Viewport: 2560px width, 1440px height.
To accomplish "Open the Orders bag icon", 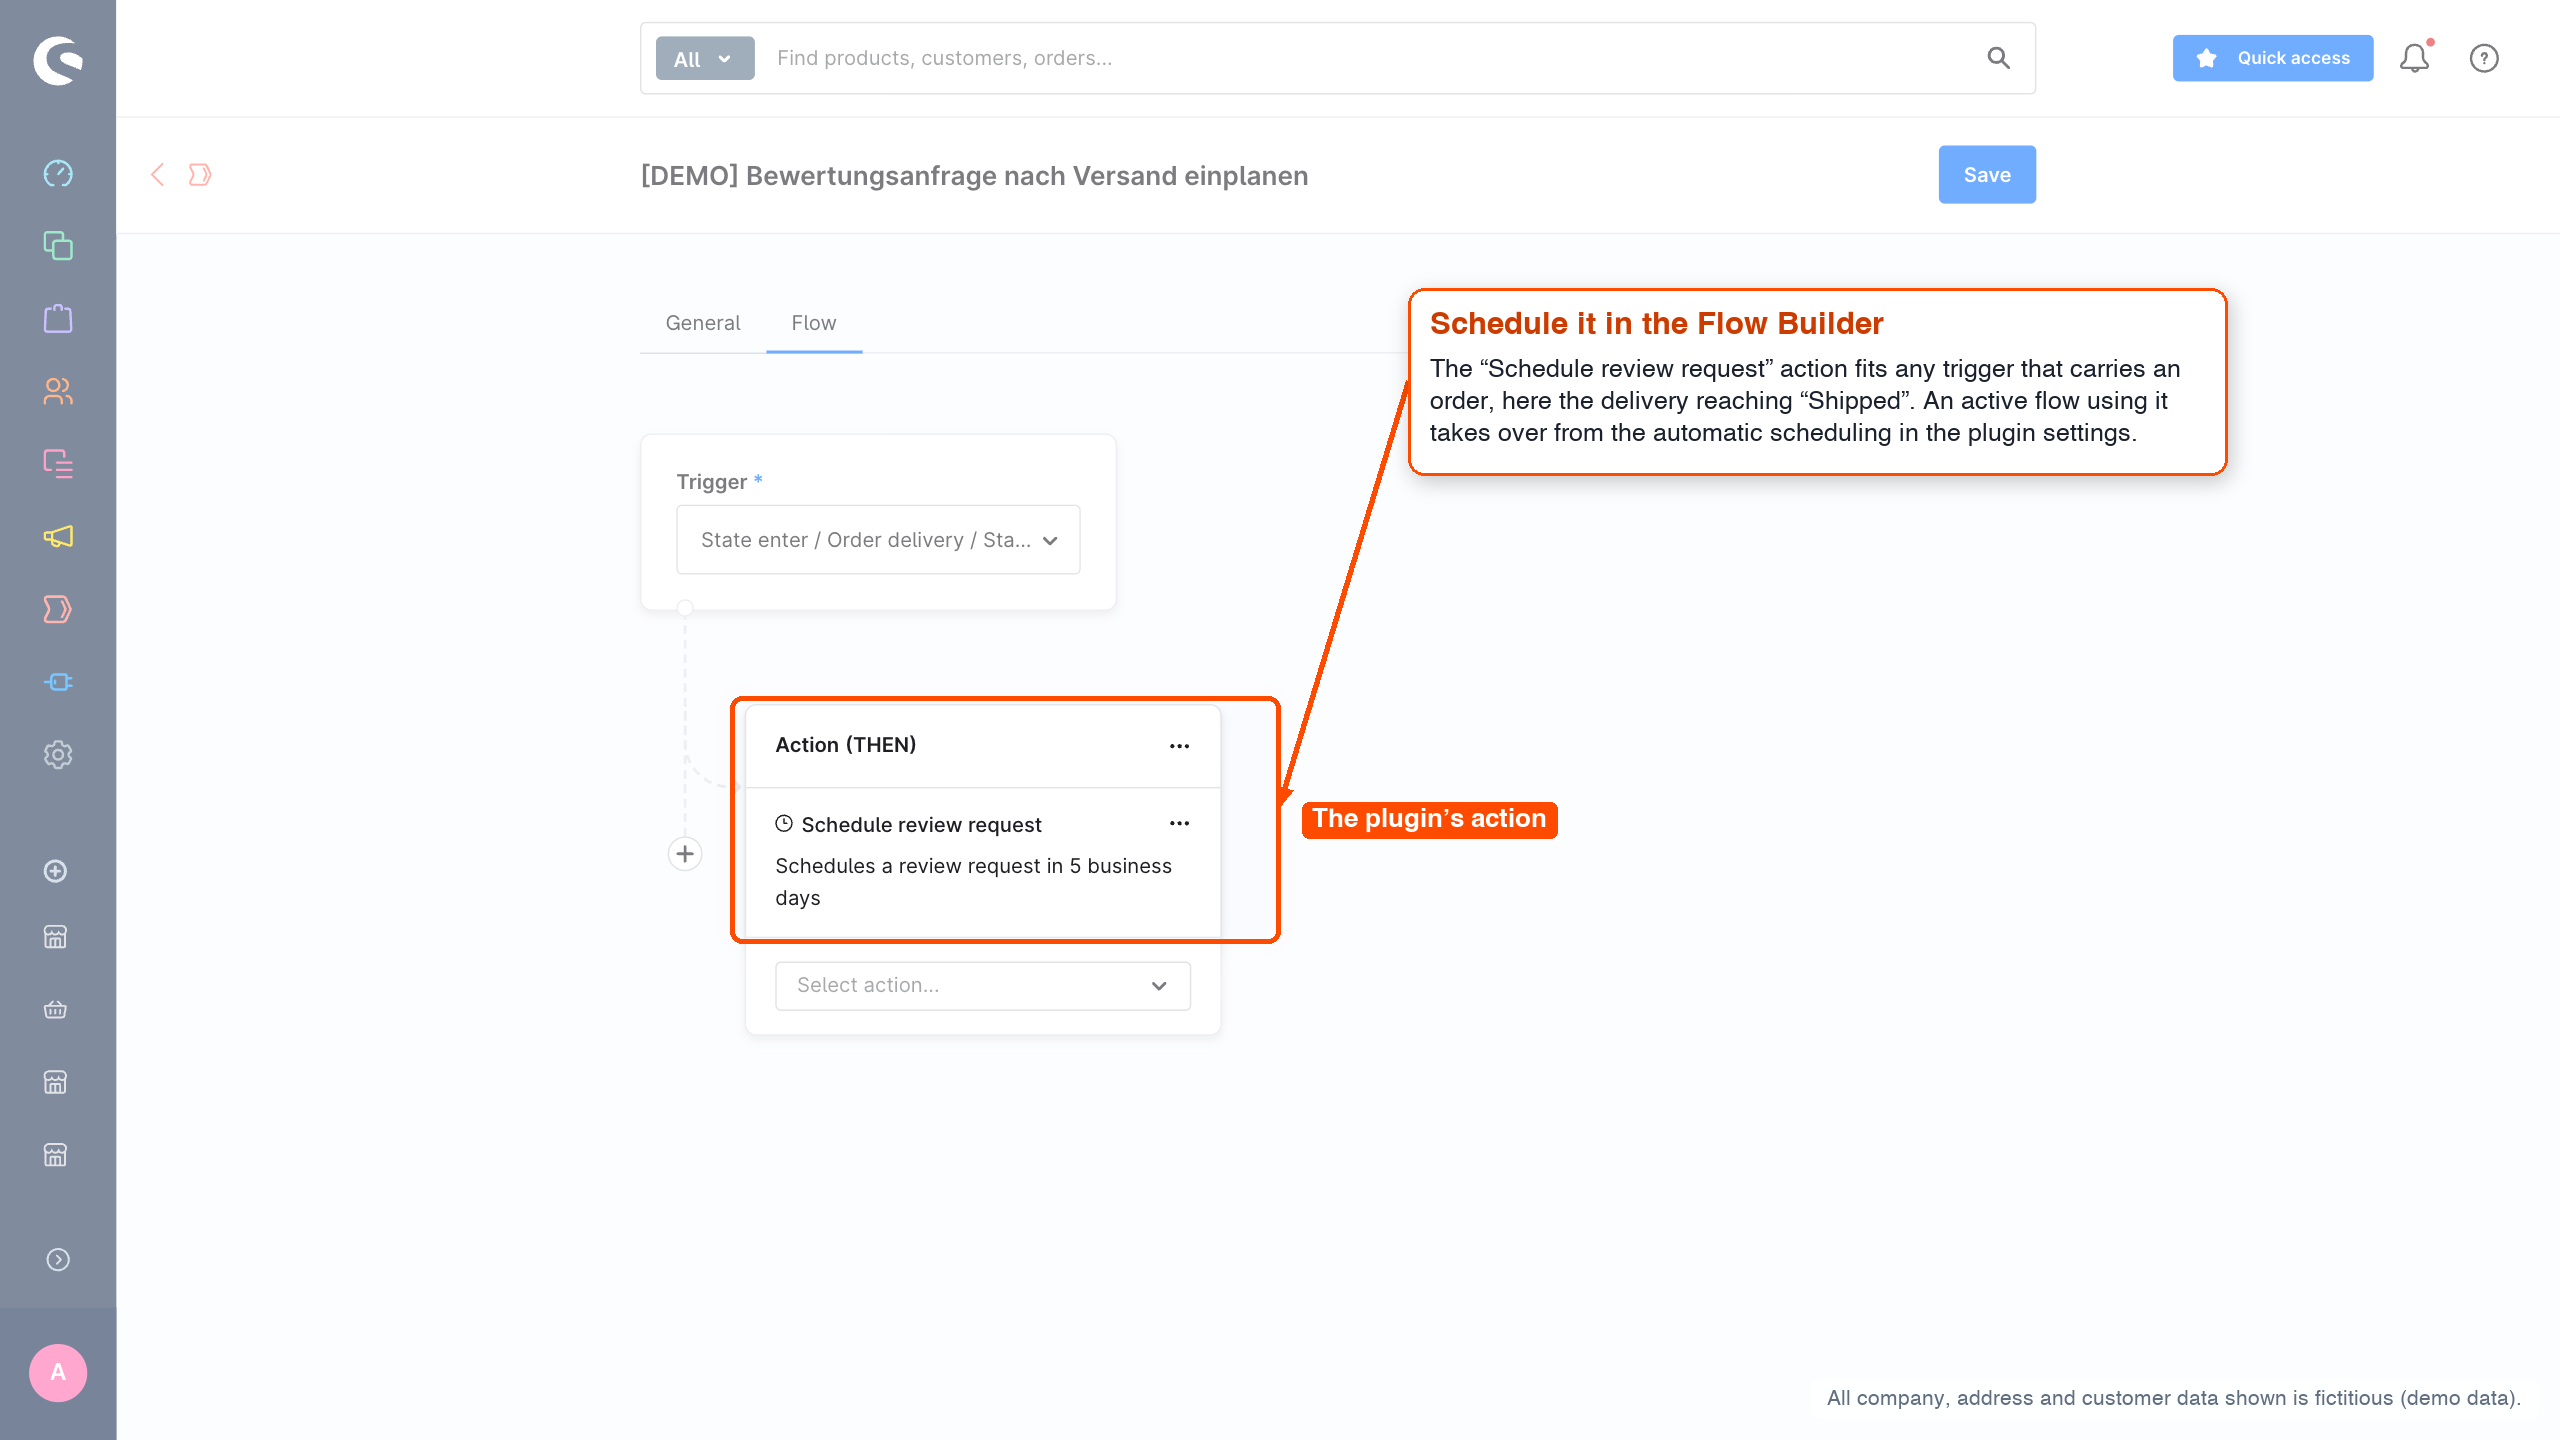I will point(58,319).
